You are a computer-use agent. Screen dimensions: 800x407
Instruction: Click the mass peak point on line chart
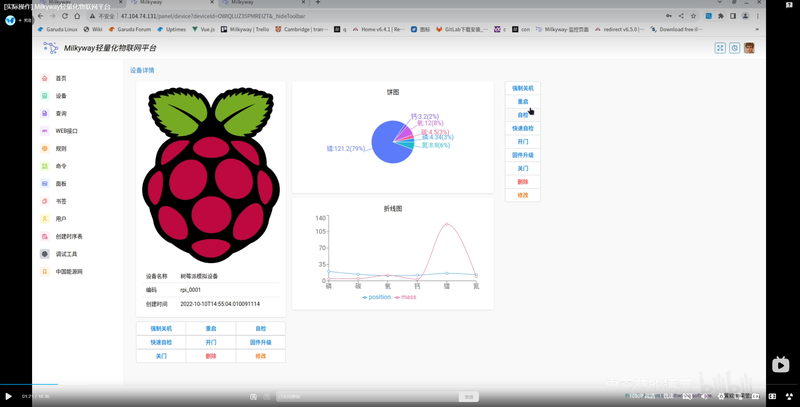[447, 224]
